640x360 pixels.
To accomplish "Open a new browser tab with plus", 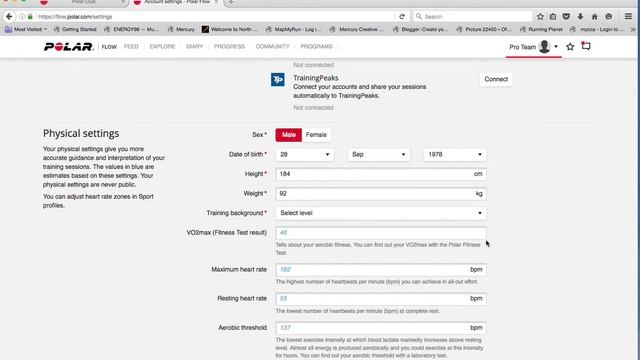I will (231, 2).
